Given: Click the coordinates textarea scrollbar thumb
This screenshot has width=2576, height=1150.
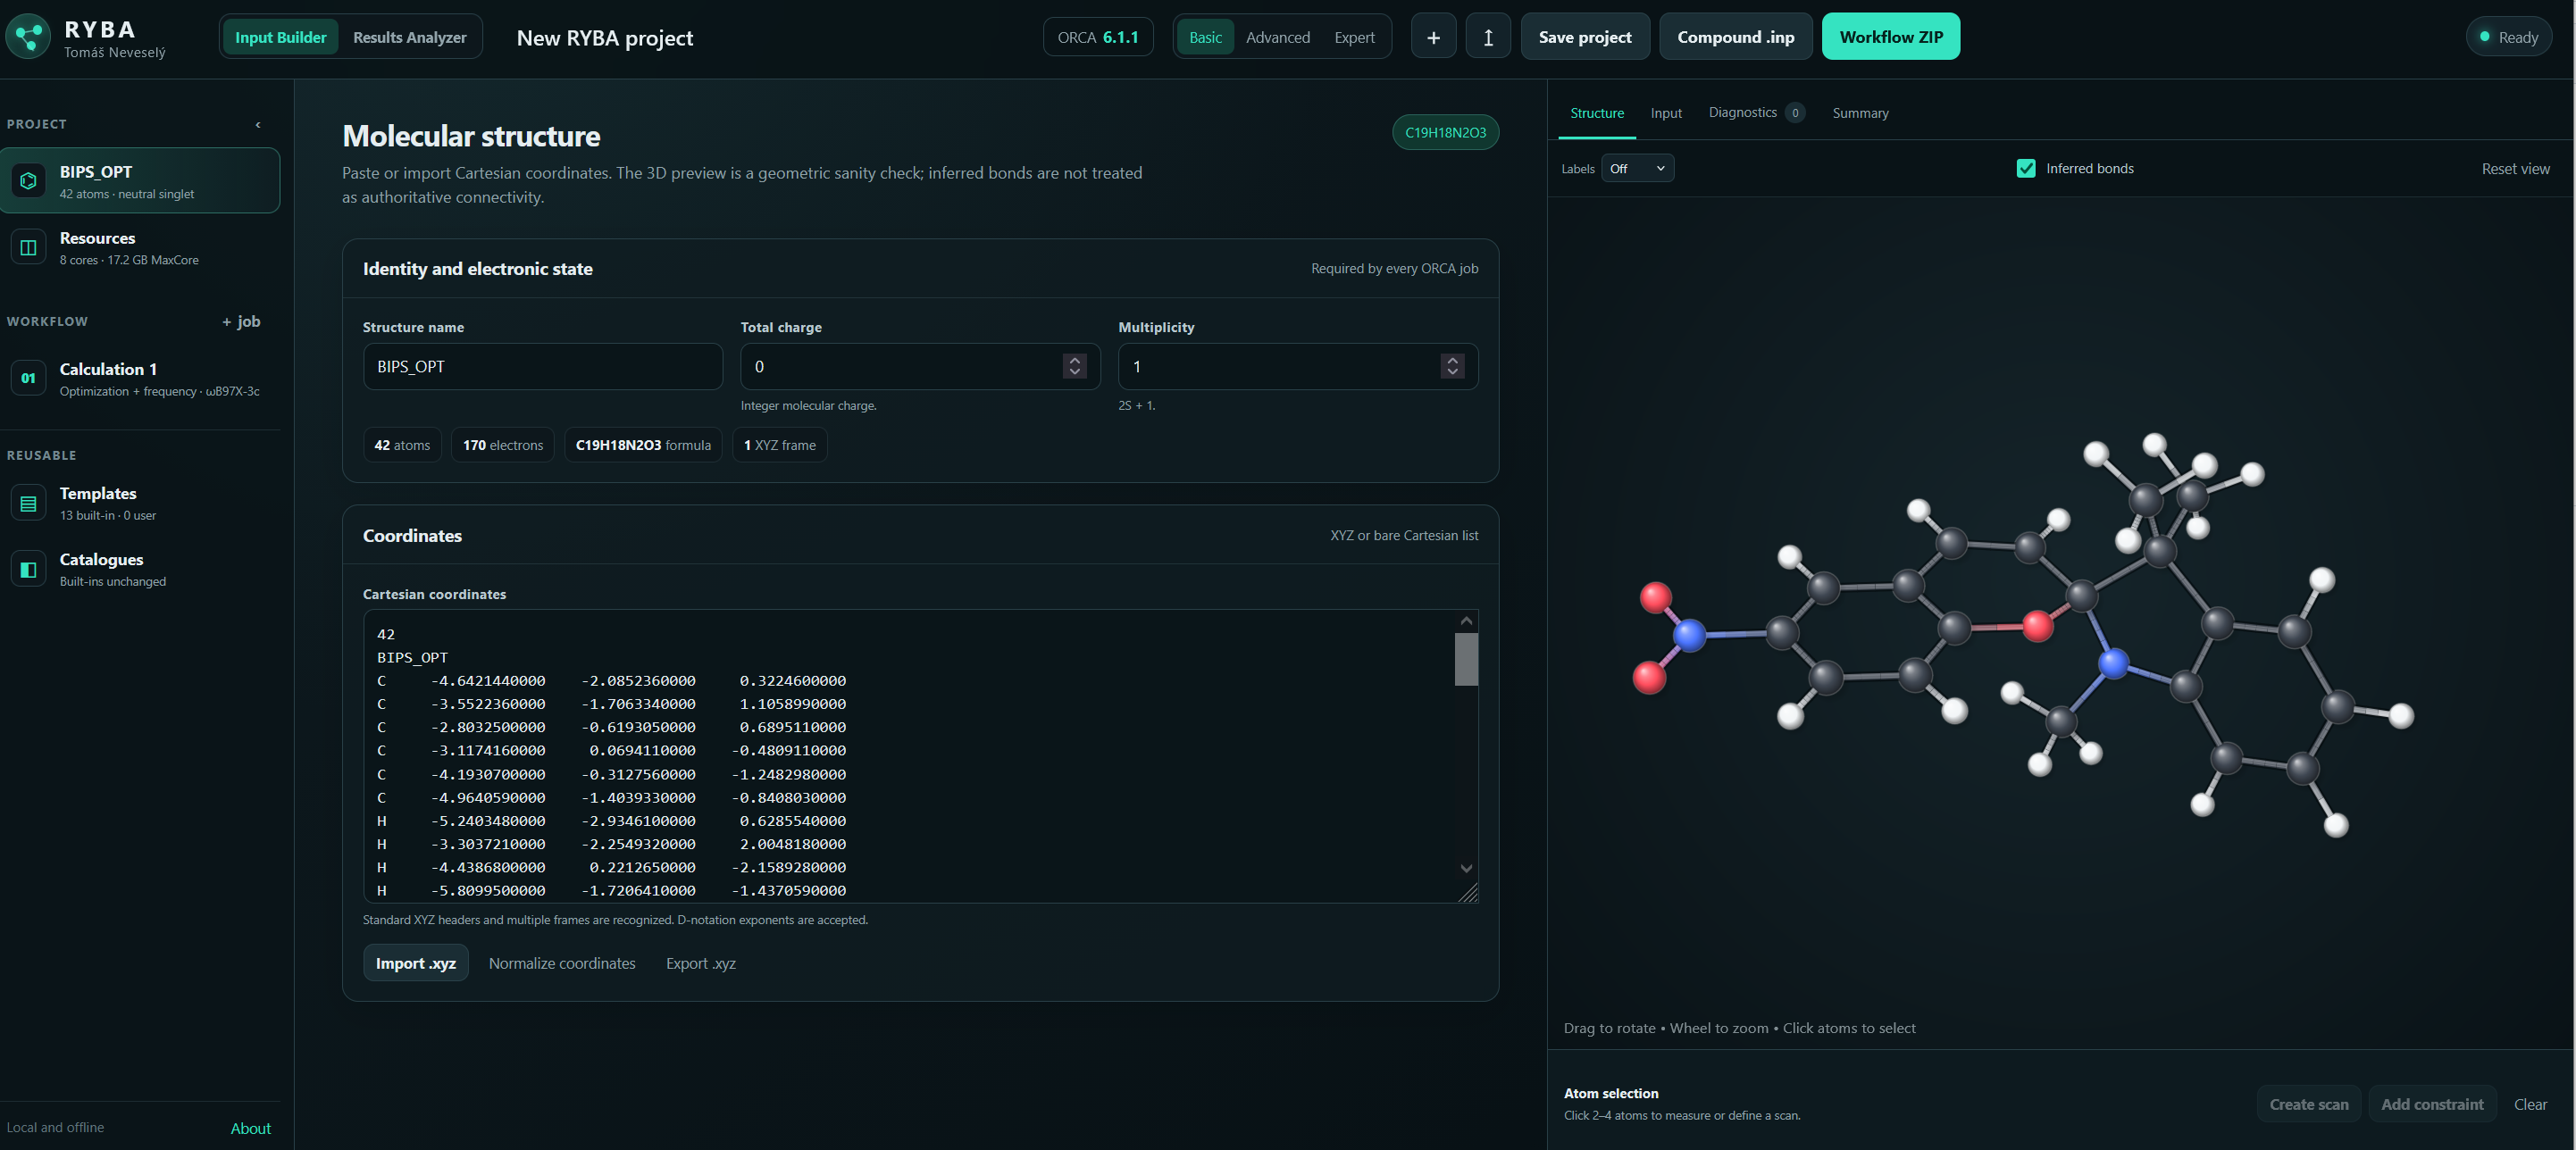Looking at the screenshot, I should pyautogui.click(x=1465, y=660).
